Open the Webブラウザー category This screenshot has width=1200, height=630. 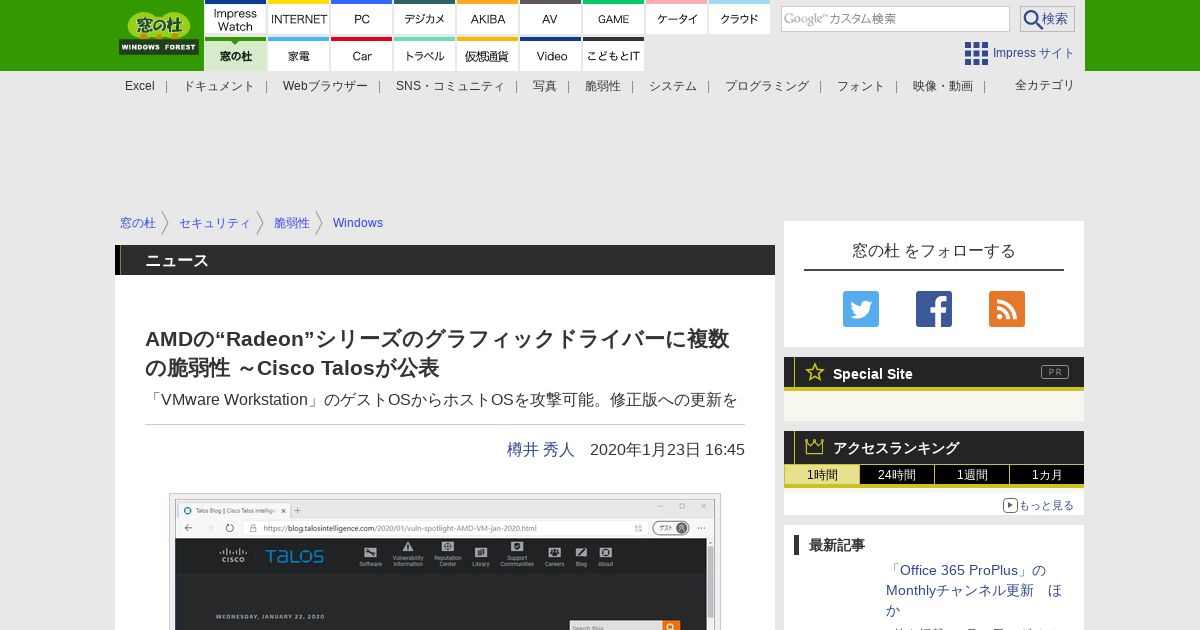(x=325, y=86)
